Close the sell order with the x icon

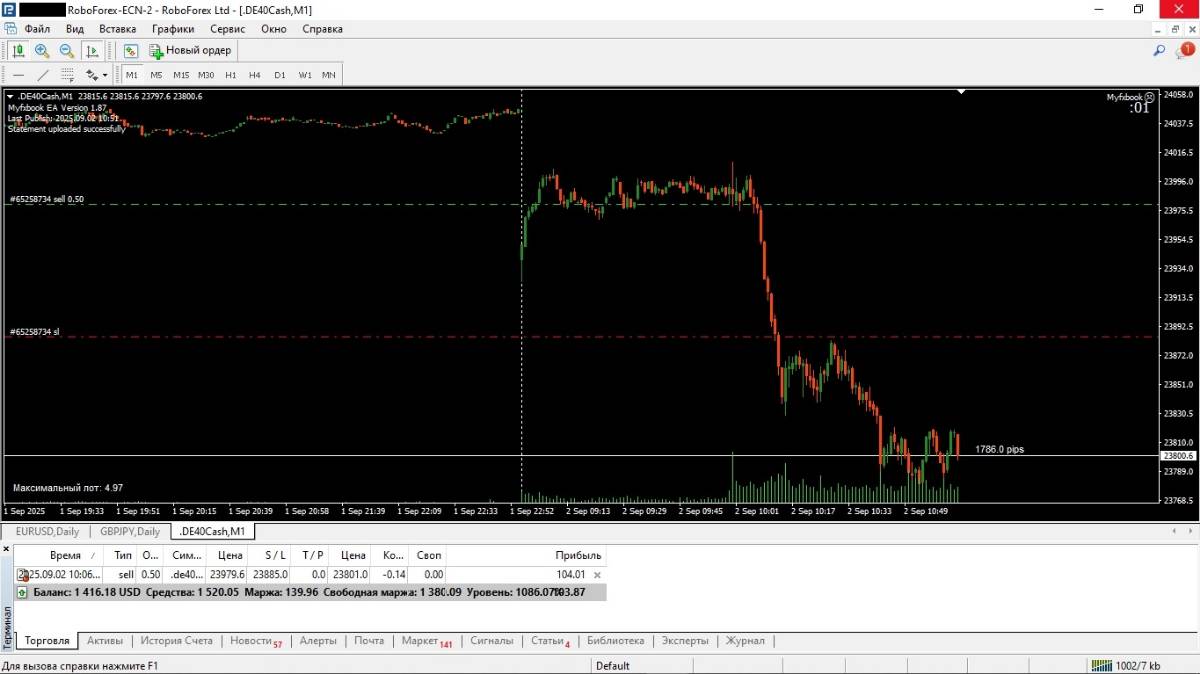click(x=597, y=575)
